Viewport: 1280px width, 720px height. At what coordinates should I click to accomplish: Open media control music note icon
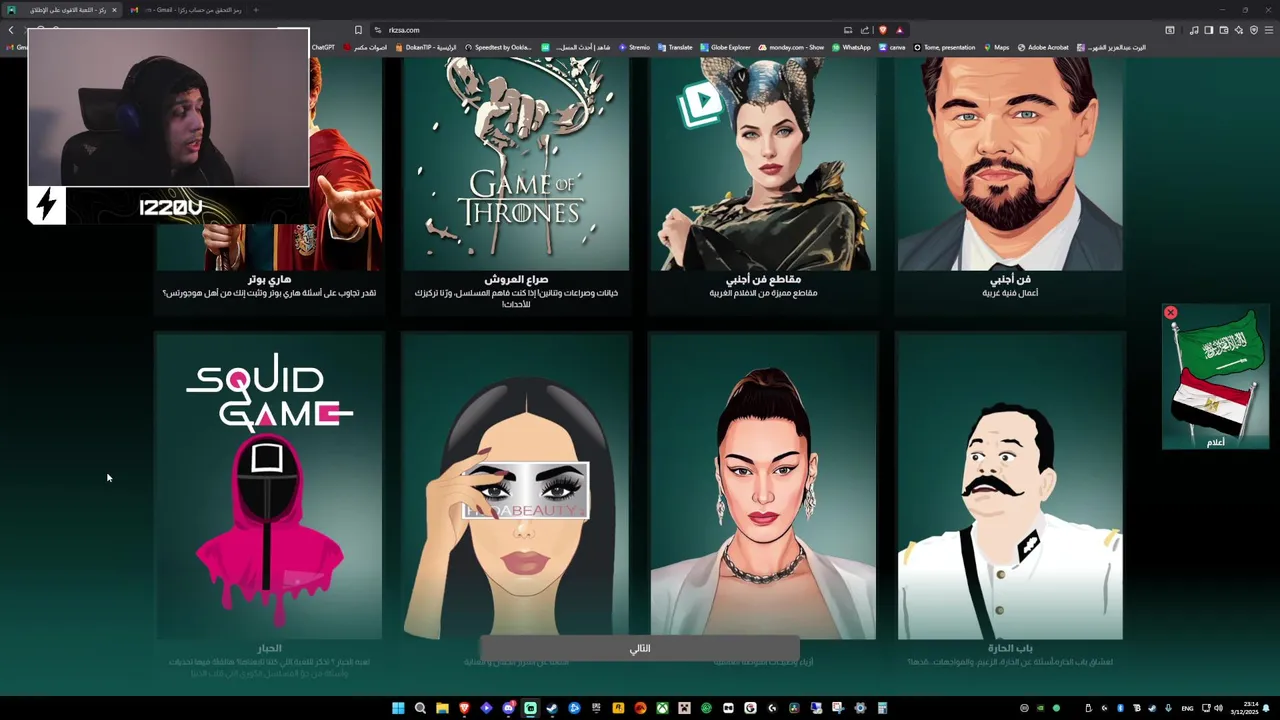[x=1194, y=30]
